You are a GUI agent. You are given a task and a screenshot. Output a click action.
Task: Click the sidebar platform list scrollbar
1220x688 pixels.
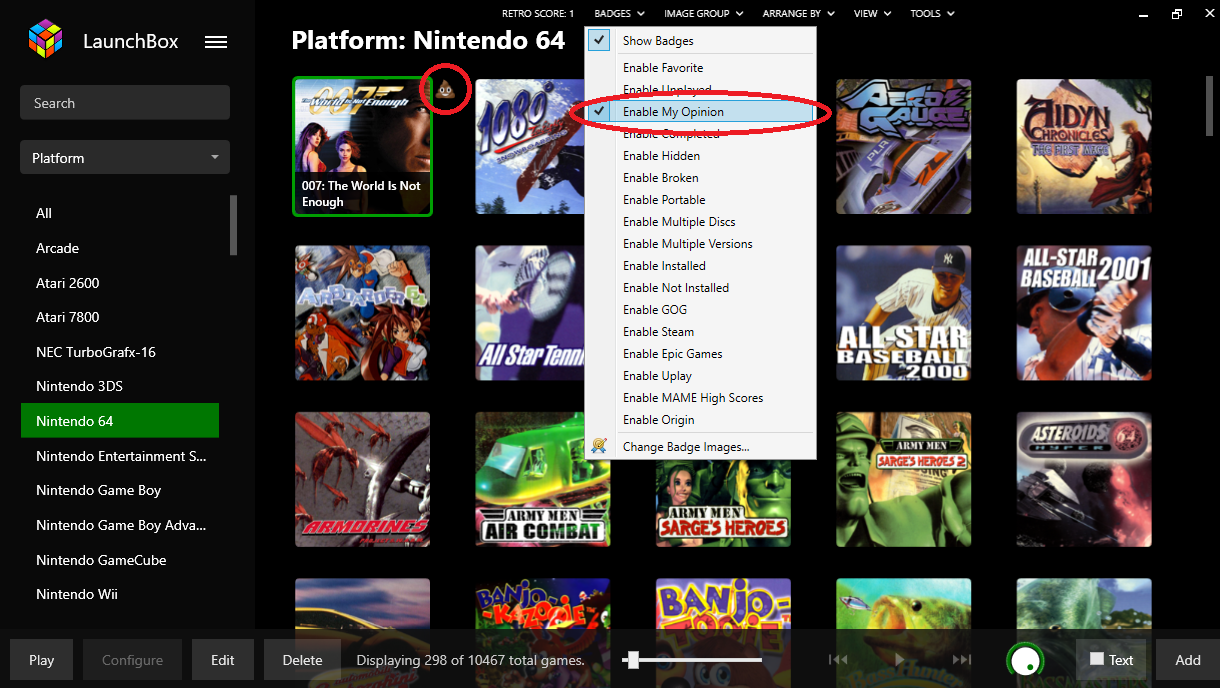234,224
